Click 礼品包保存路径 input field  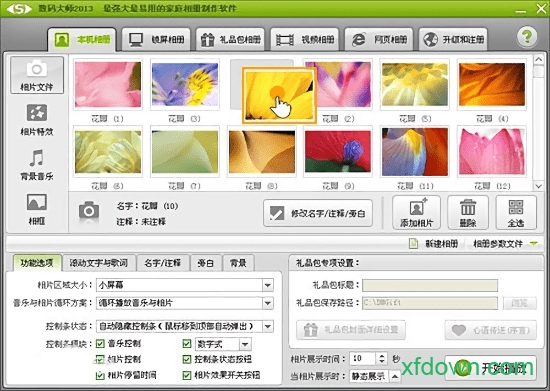click(x=430, y=303)
